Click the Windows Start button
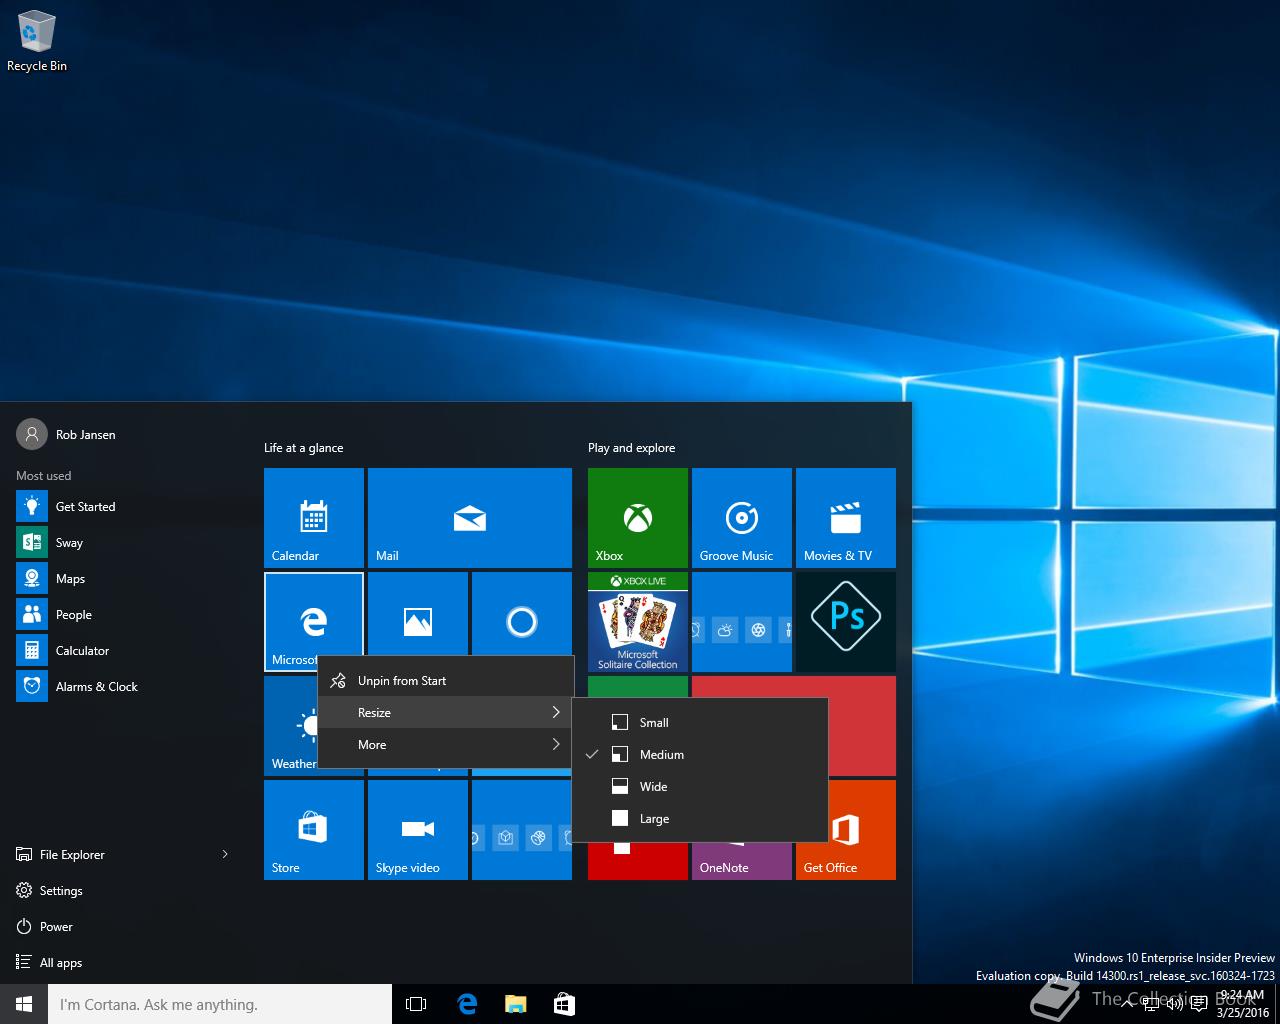The height and width of the screenshot is (1024, 1280). point(24,1004)
